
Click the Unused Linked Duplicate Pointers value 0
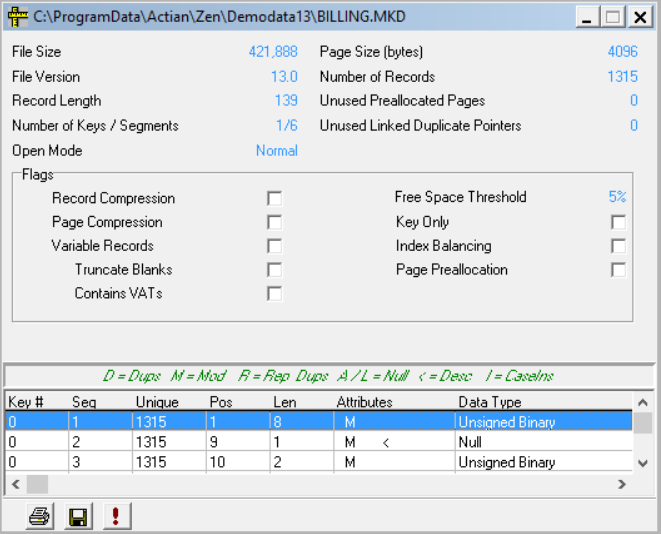pyautogui.click(x=634, y=125)
